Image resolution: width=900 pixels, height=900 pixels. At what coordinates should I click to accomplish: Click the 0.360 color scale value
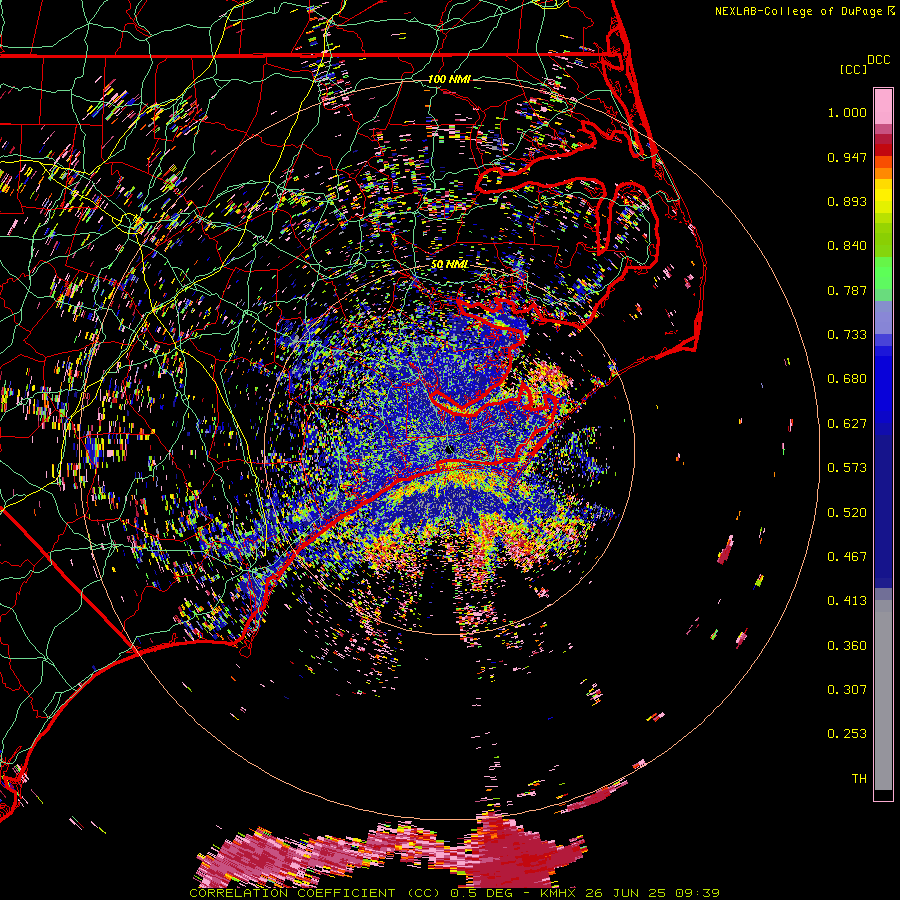pos(847,646)
